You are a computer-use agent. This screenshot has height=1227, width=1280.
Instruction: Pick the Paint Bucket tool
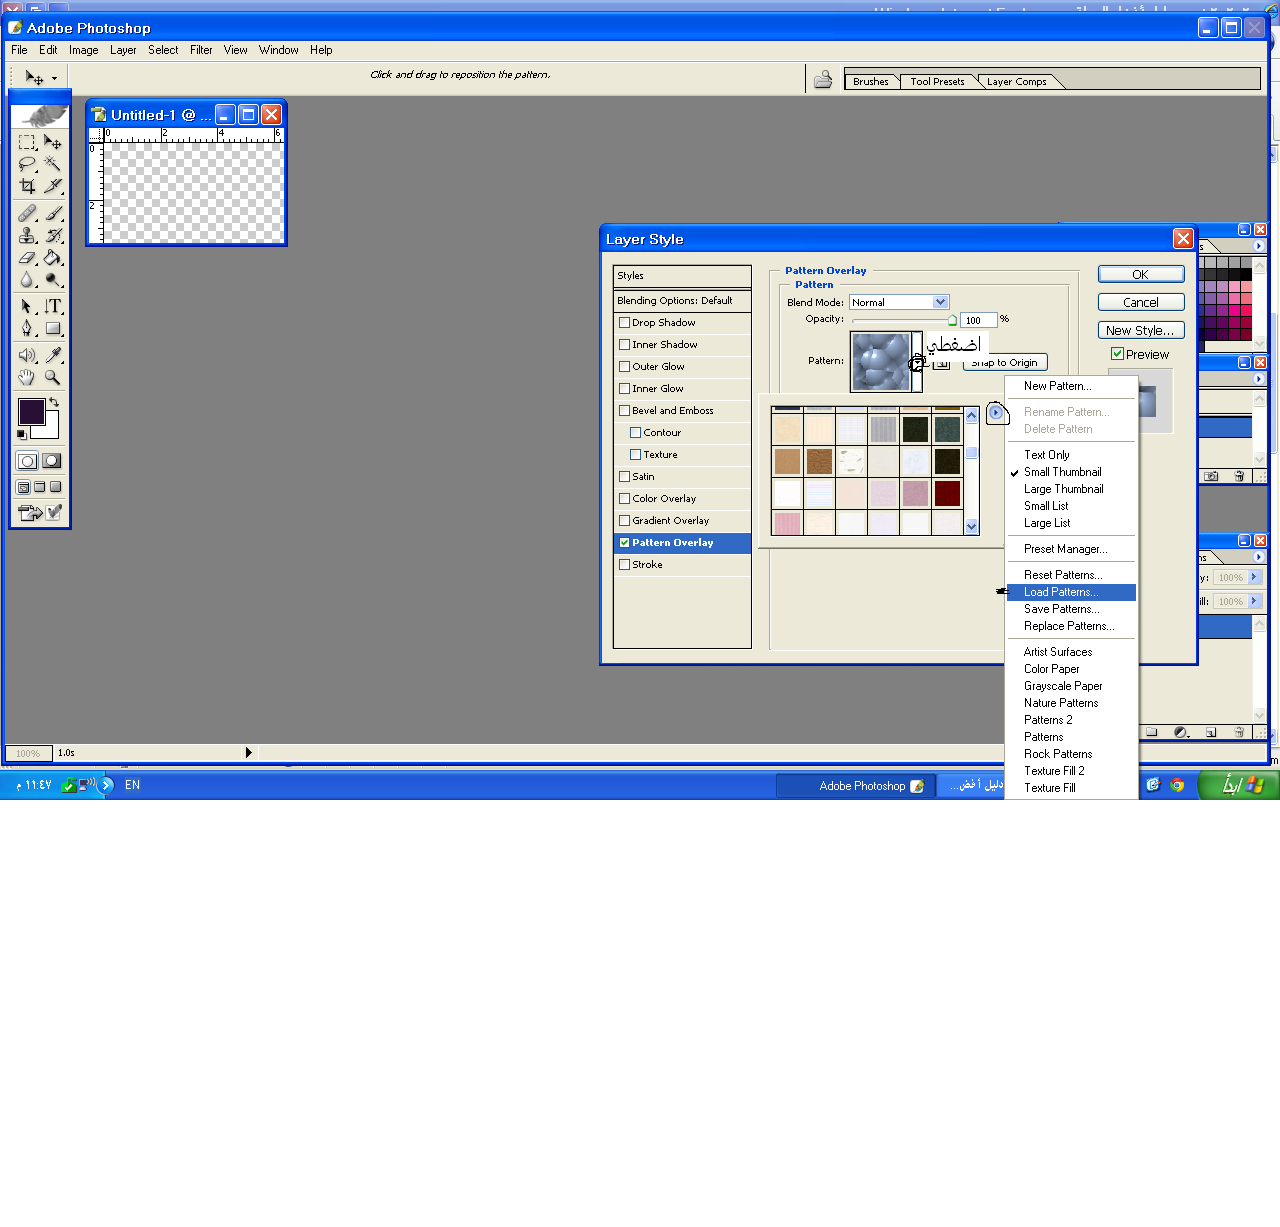53,258
